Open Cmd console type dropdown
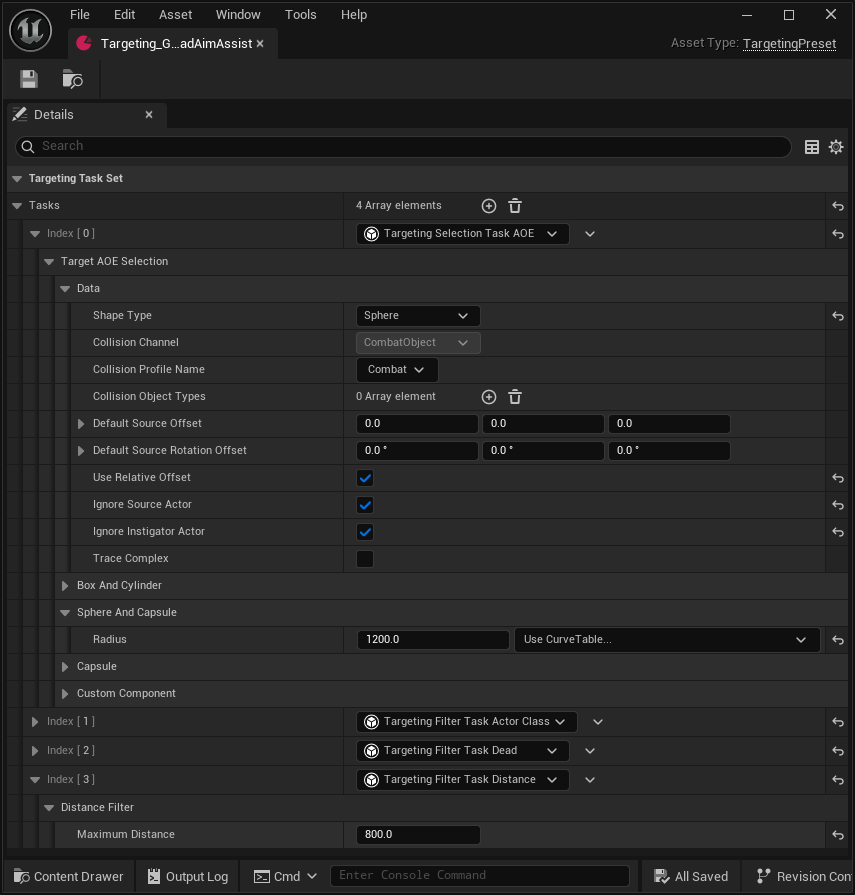This screenshot has height=895, width=855. [285, 876]
